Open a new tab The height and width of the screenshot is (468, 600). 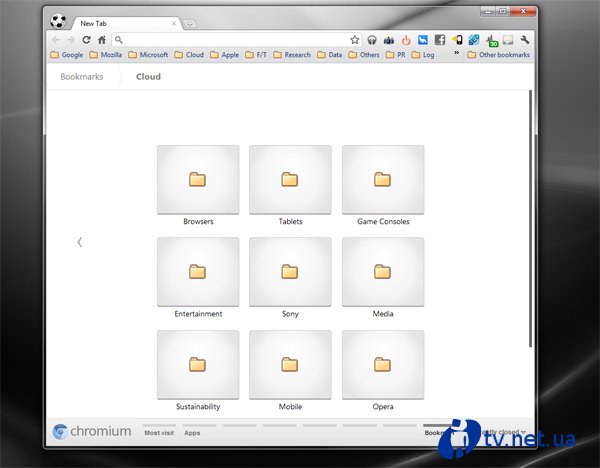point(189,24)
